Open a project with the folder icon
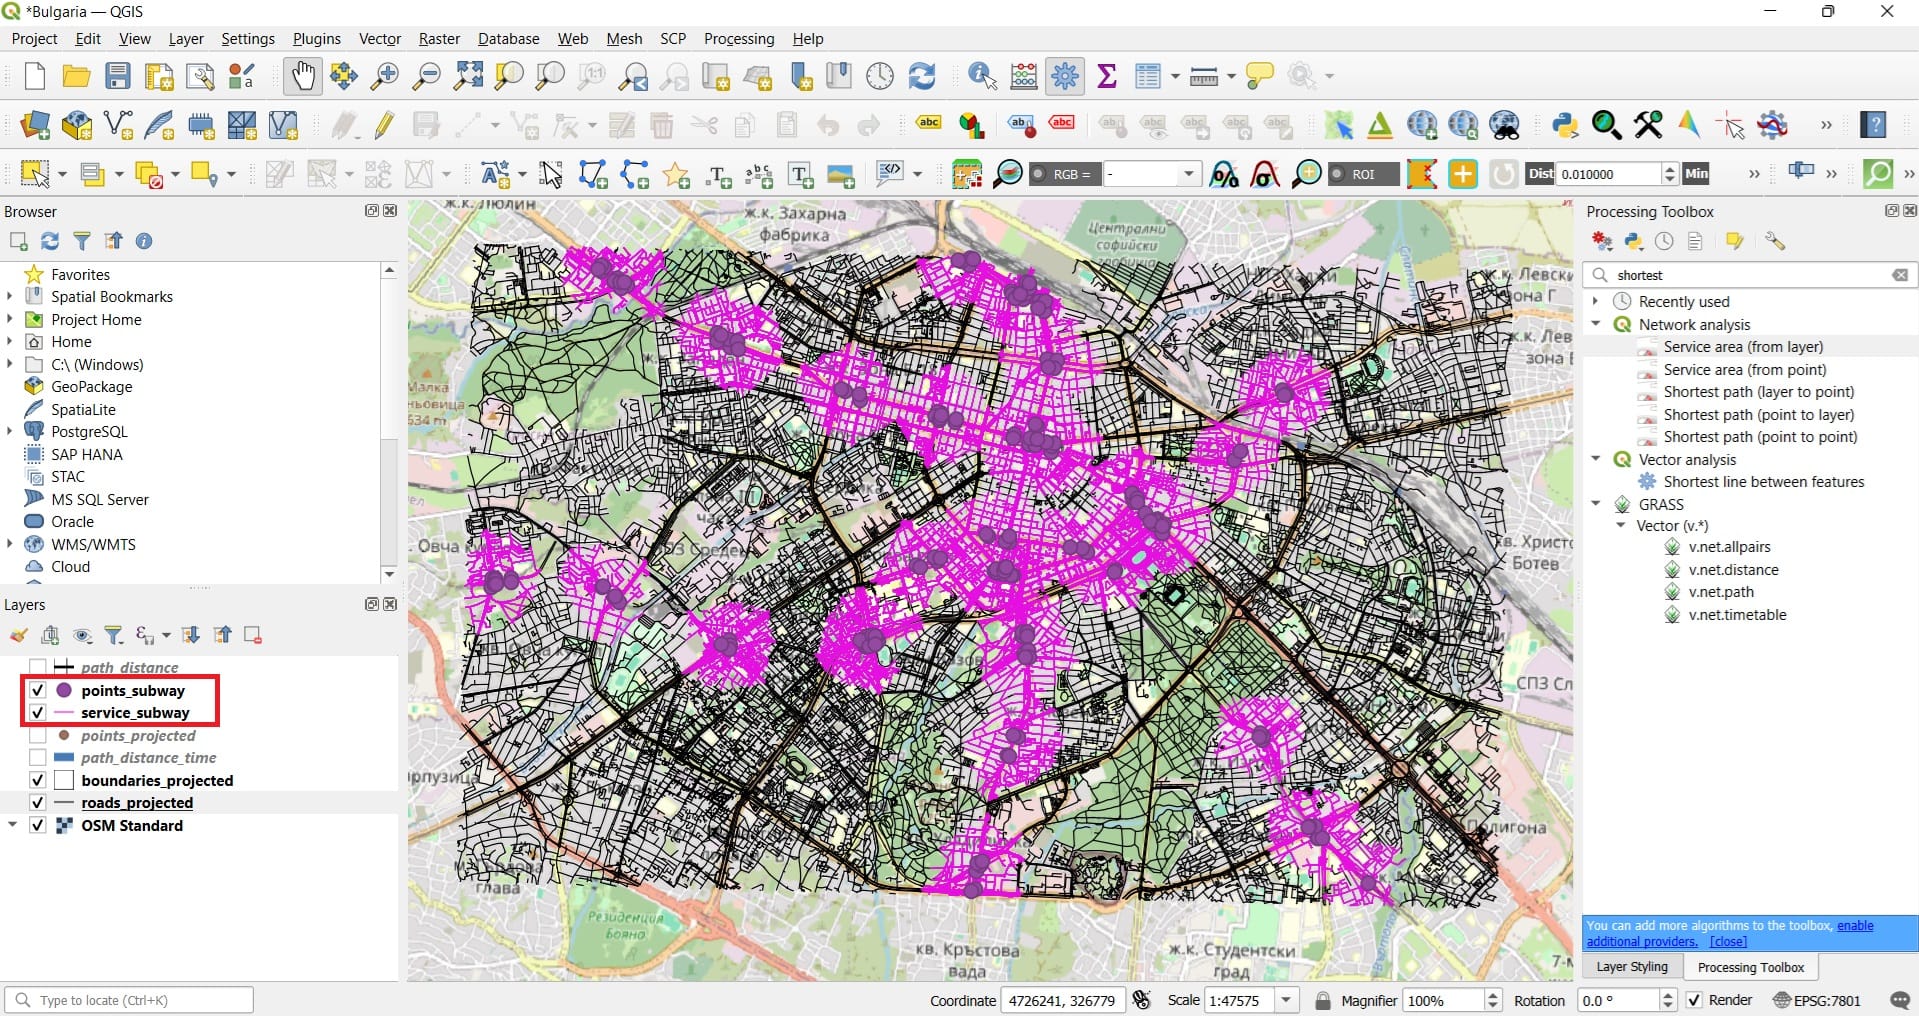 point(76,76)
